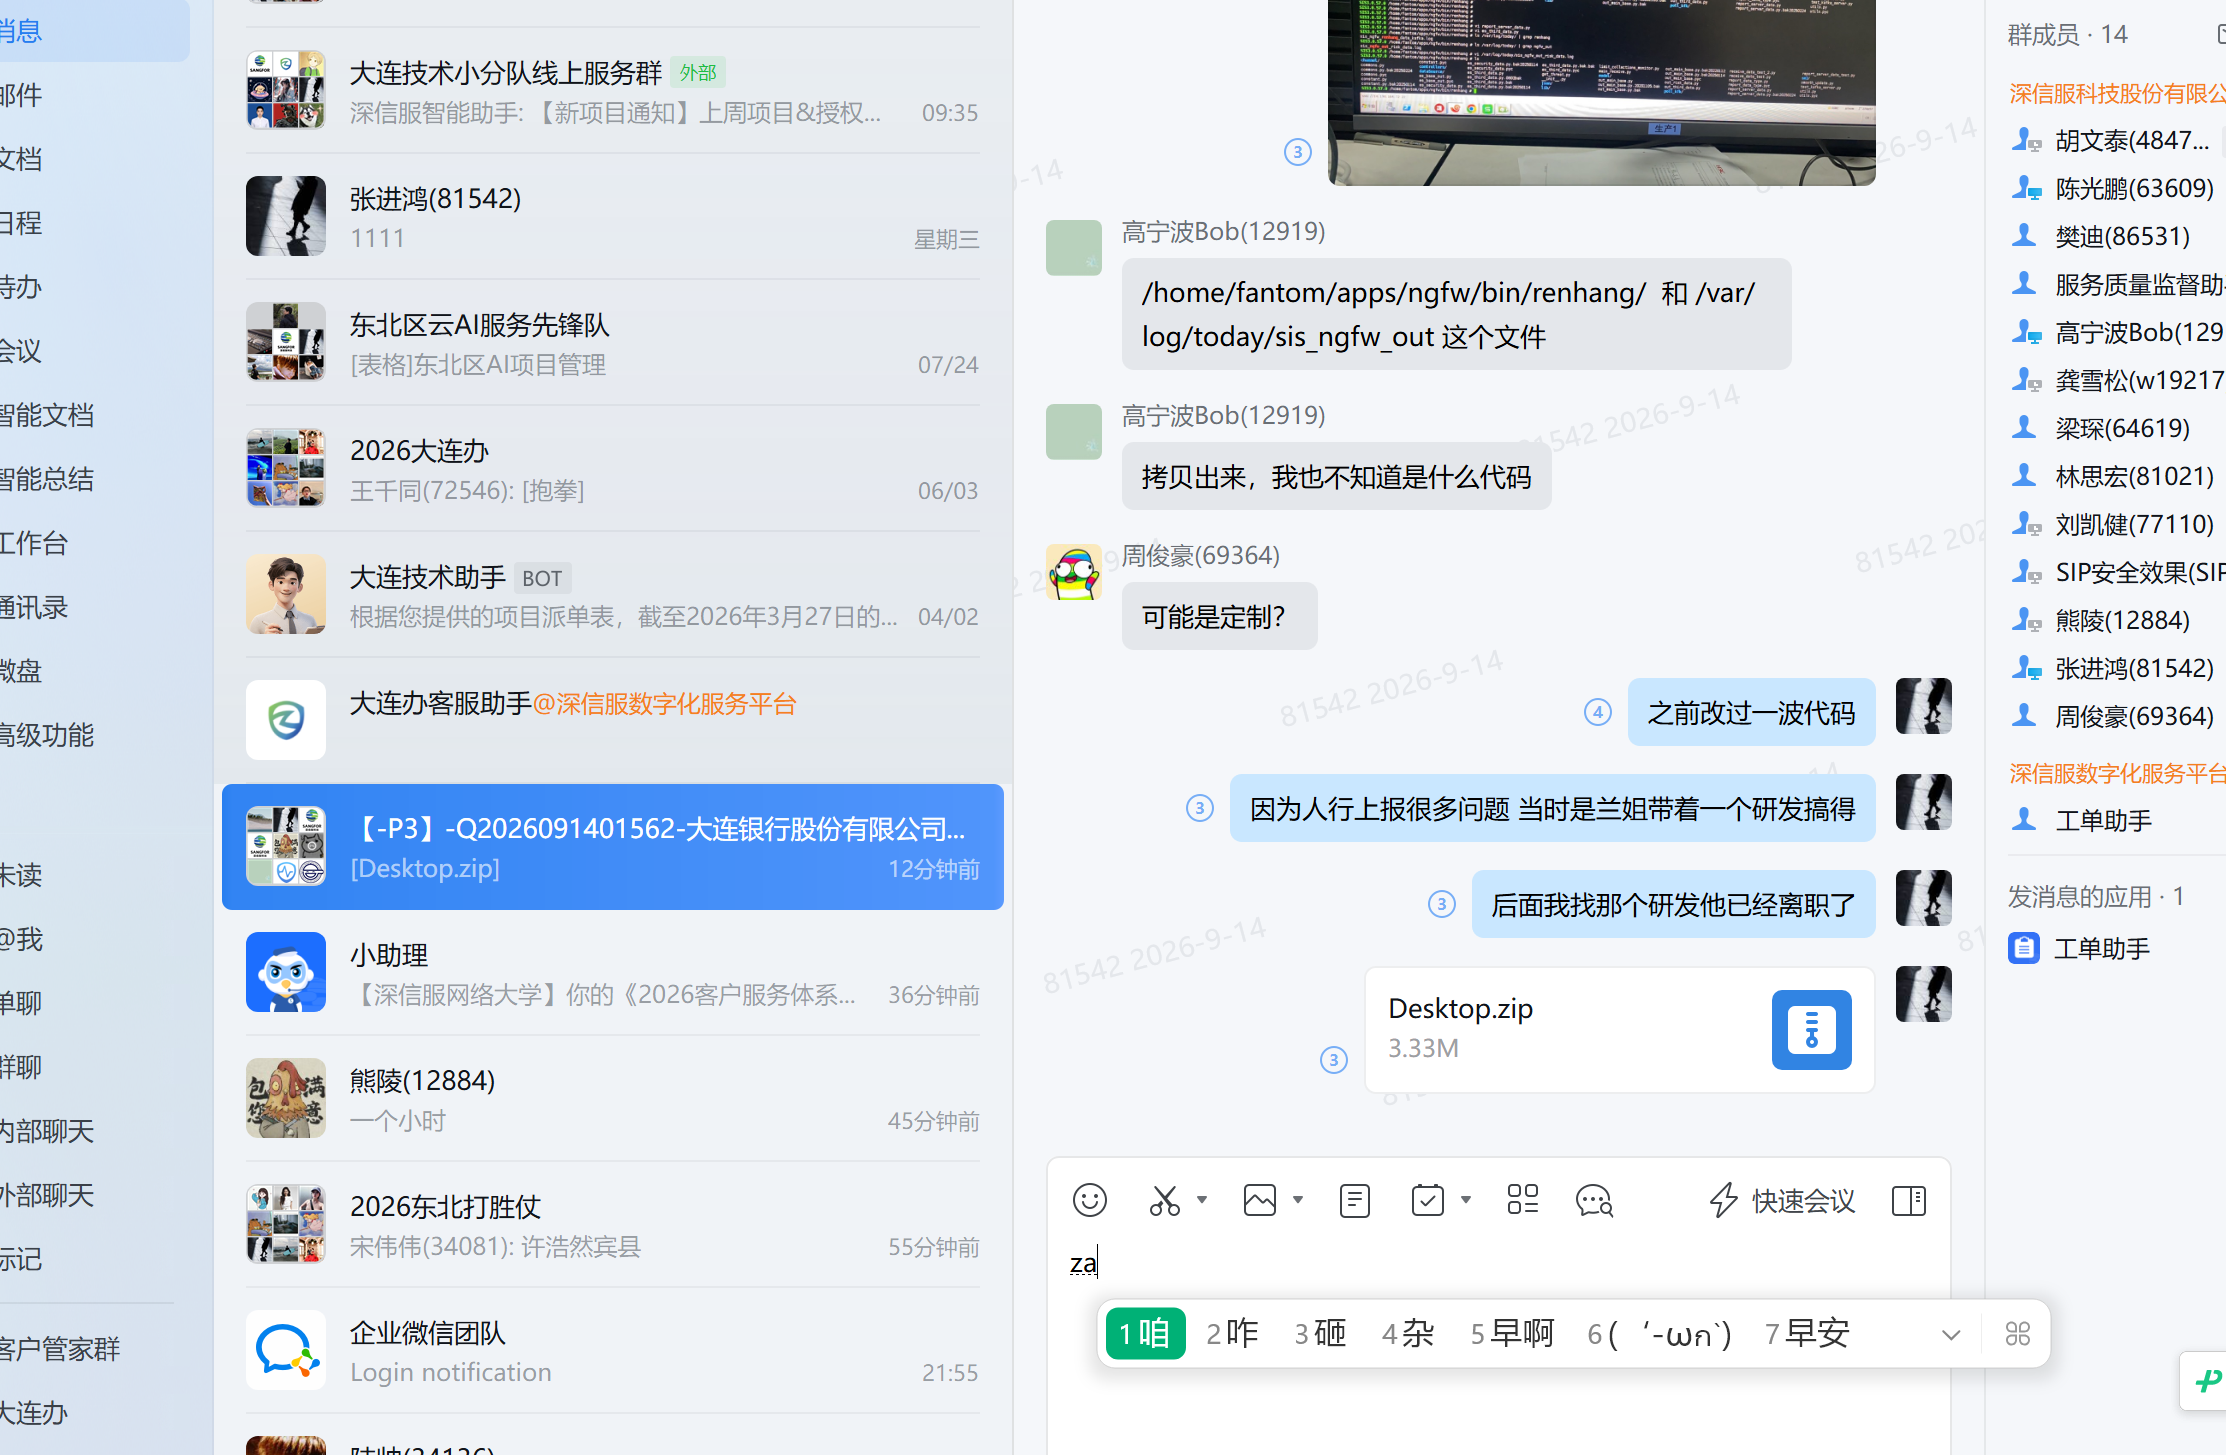Expand more IME candidates chevron

[1950, 1334]
